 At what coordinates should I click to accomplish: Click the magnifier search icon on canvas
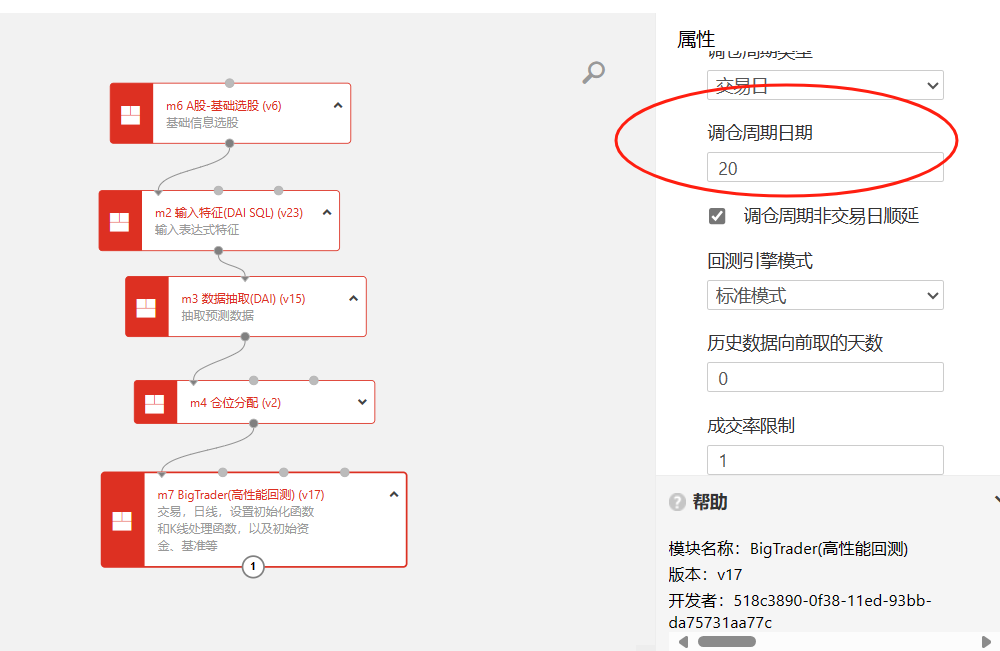[594, 72]
